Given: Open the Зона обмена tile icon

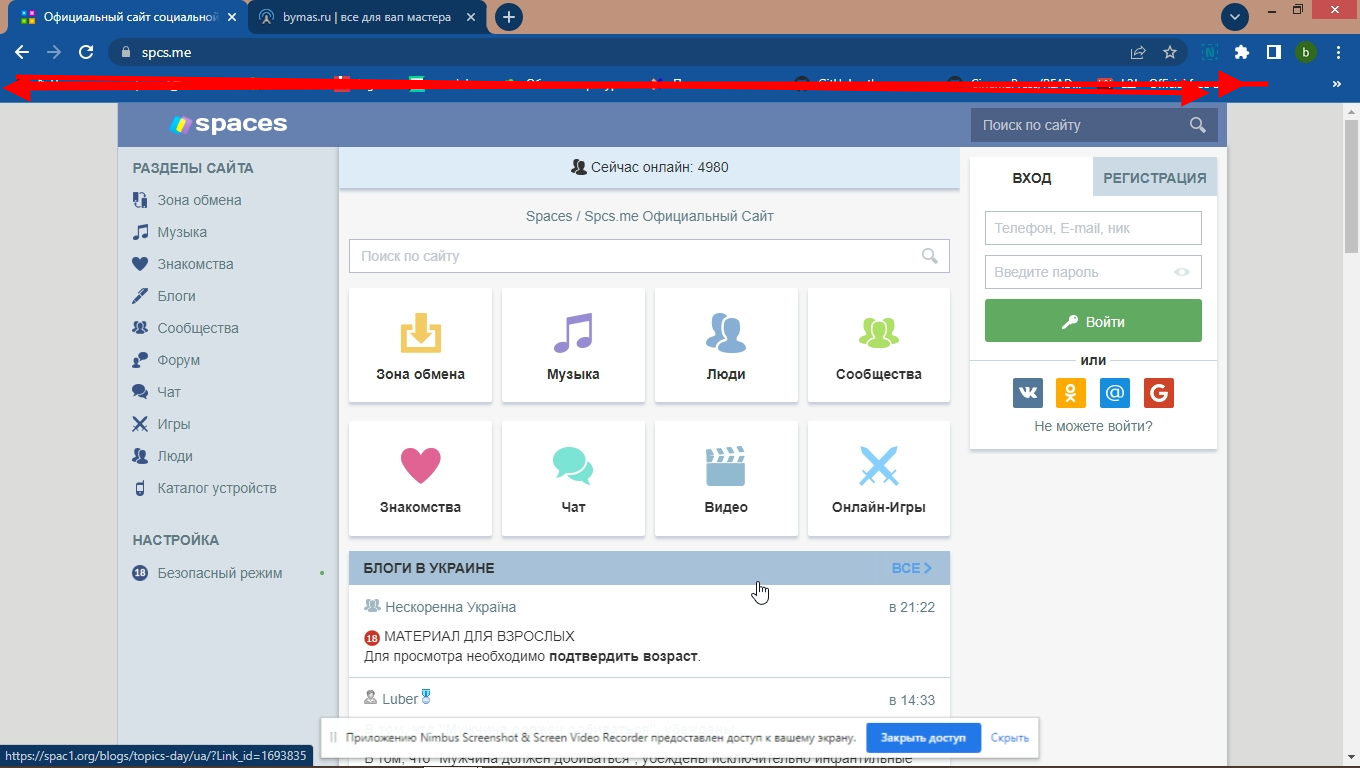Looking at the screenshot, I should coord(420,333).
